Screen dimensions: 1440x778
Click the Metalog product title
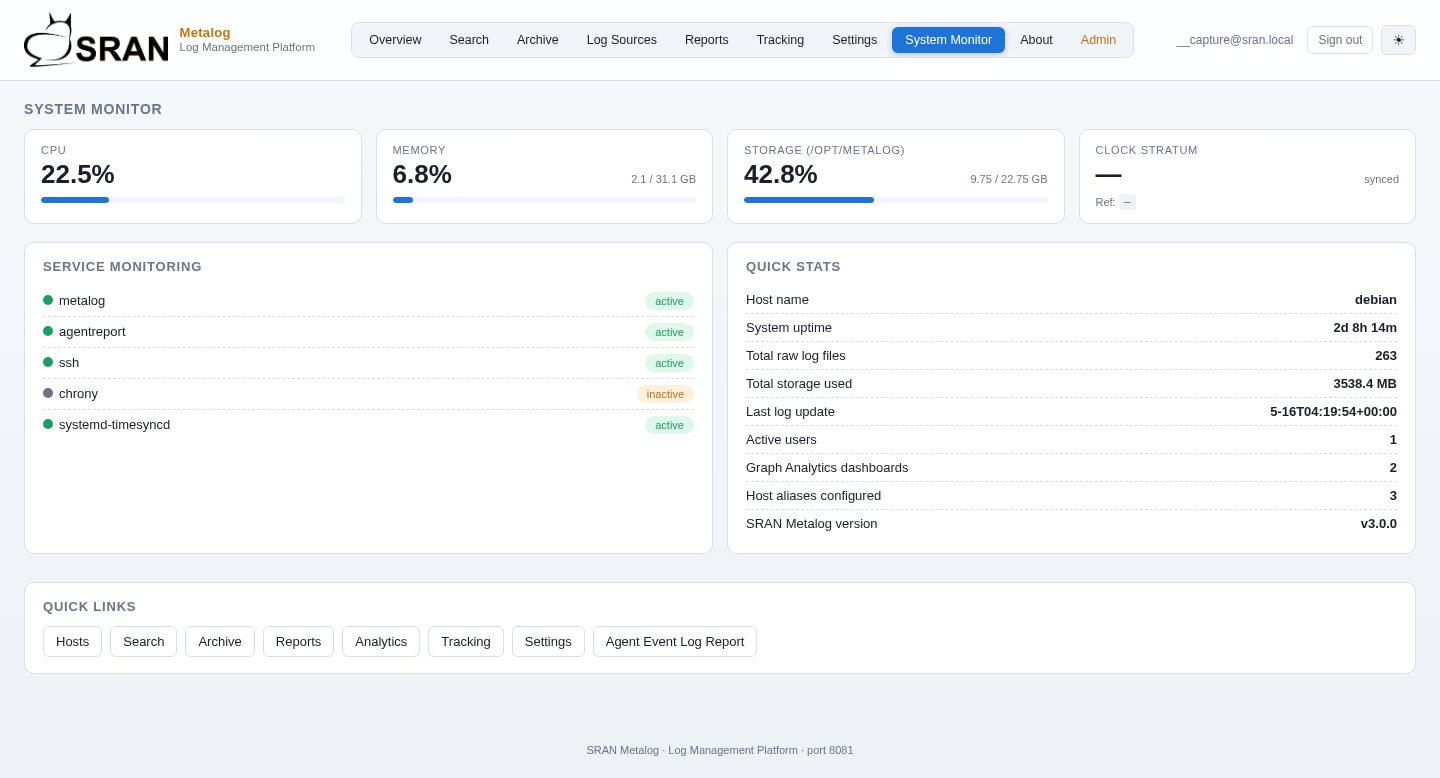click(x=205, y=32)
